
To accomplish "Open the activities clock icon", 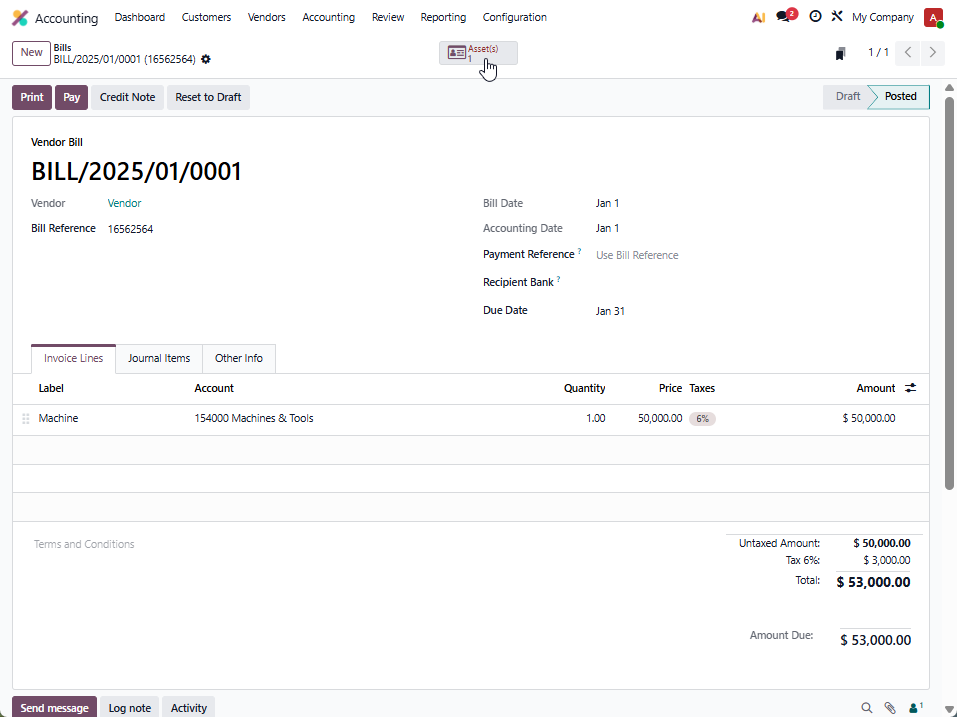I will click(815, 17).
